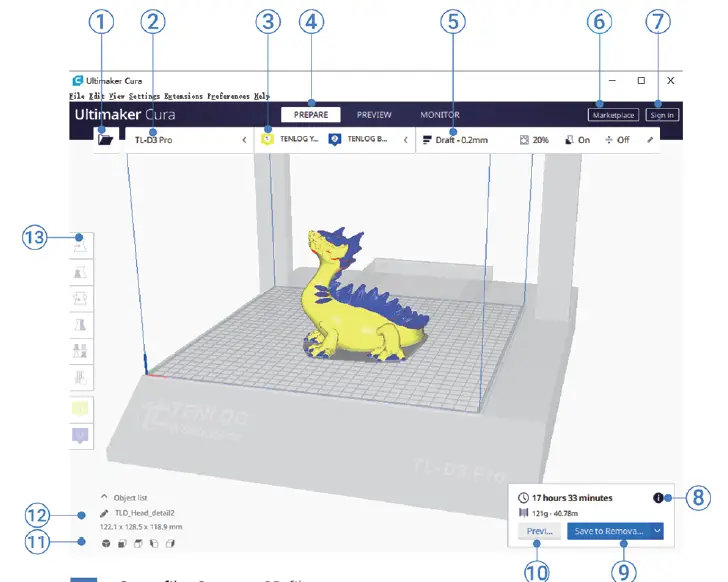Open the Extensions menu
This screenshot has width=728, height=582.
click(183, 96)
